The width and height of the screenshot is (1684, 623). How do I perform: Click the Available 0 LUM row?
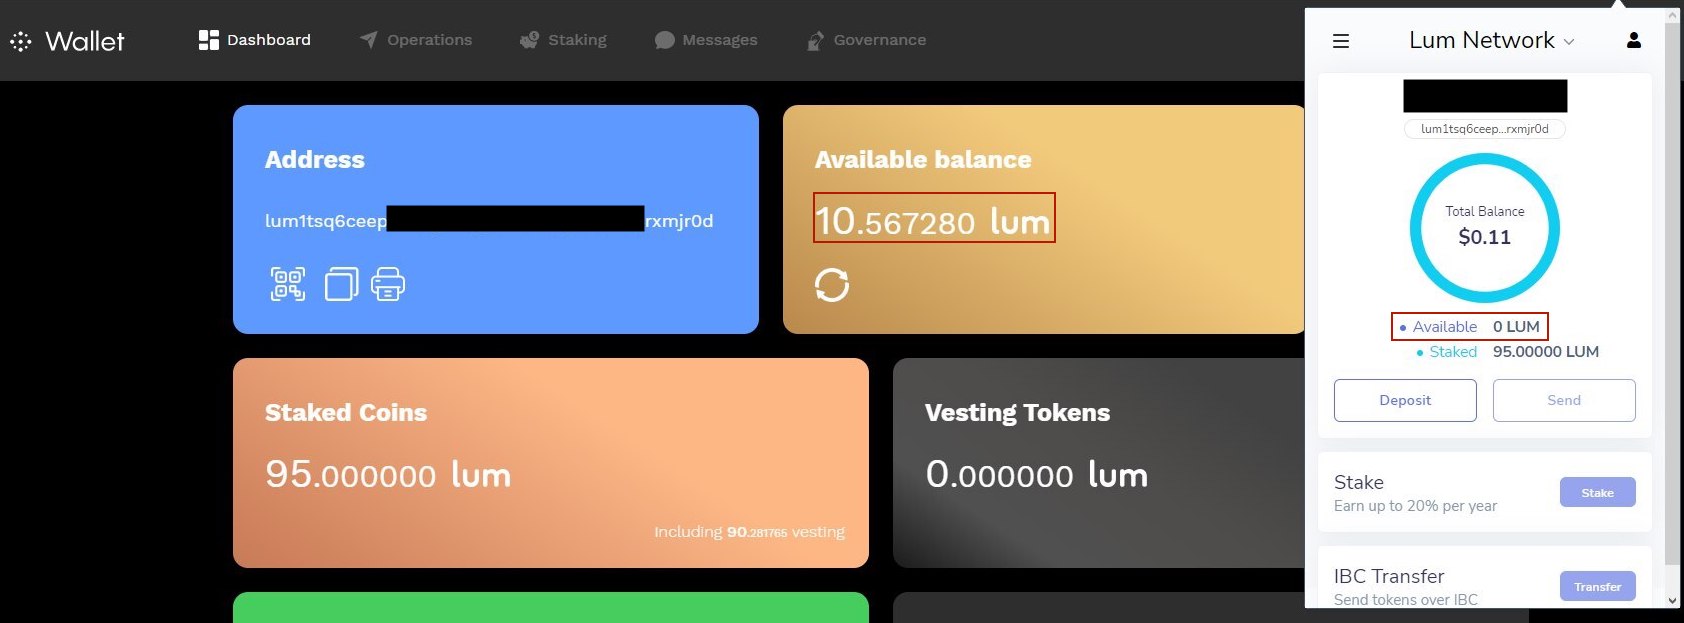(x=1469, y=327)
